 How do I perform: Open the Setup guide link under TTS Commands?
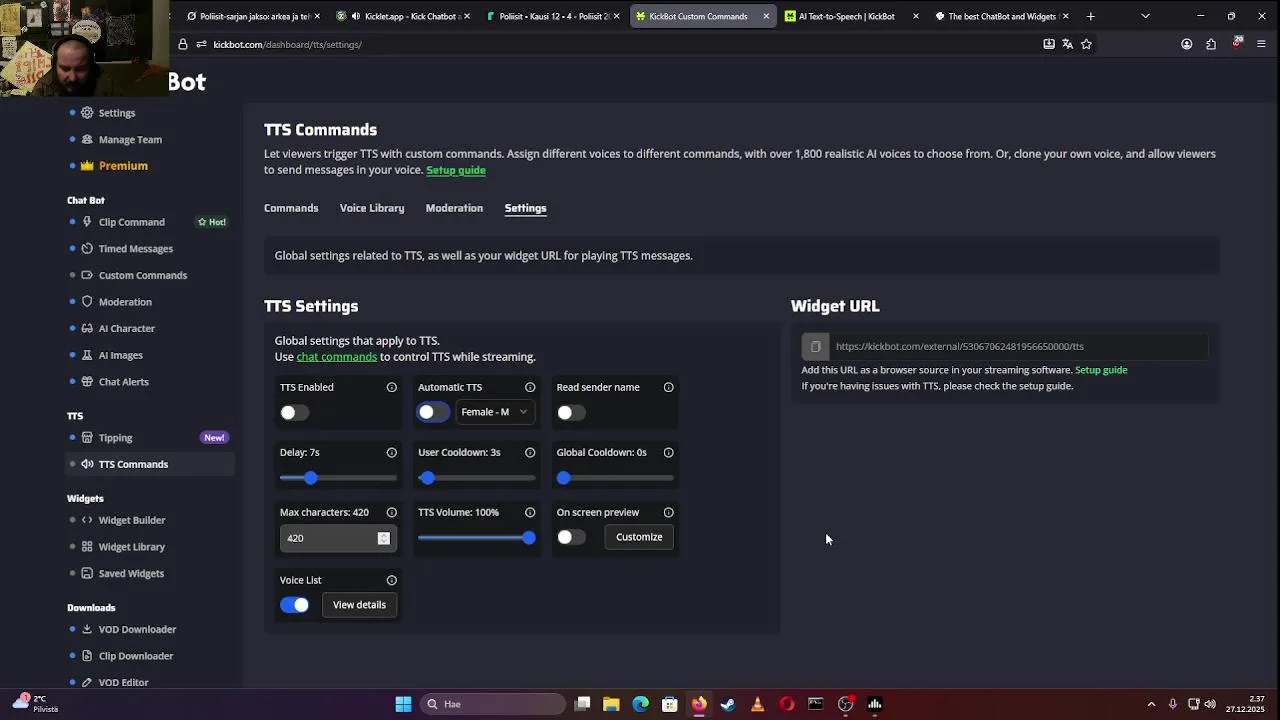pyautogui.click(x=456, y=170)
